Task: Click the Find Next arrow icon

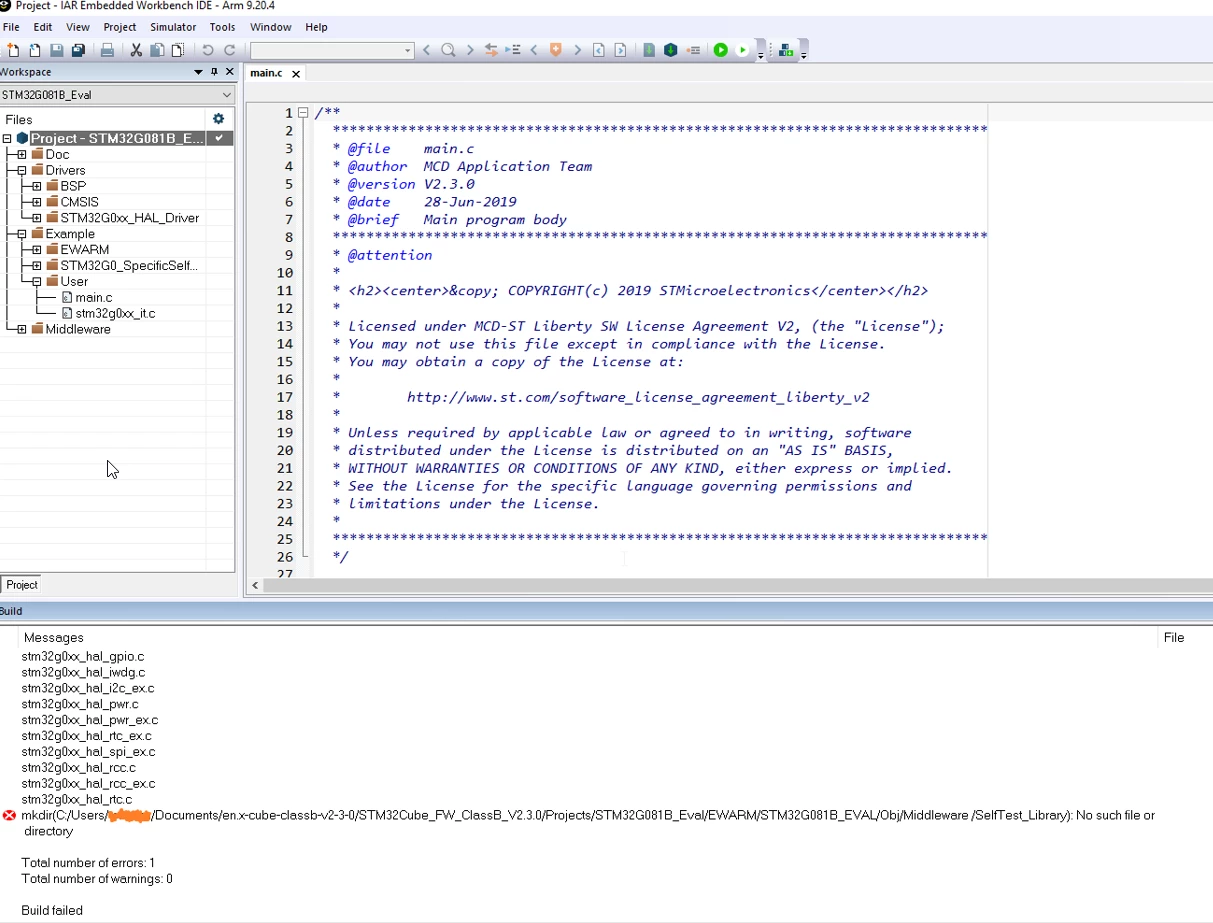Action: [x=470, y=50]
